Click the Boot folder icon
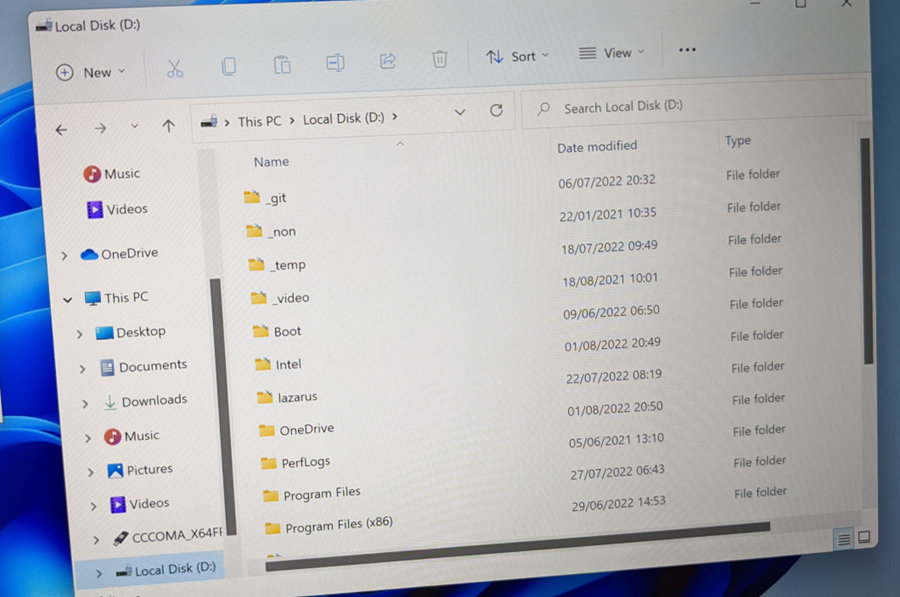This screenshot has width=900, height=597. click(x=261, y=330)
